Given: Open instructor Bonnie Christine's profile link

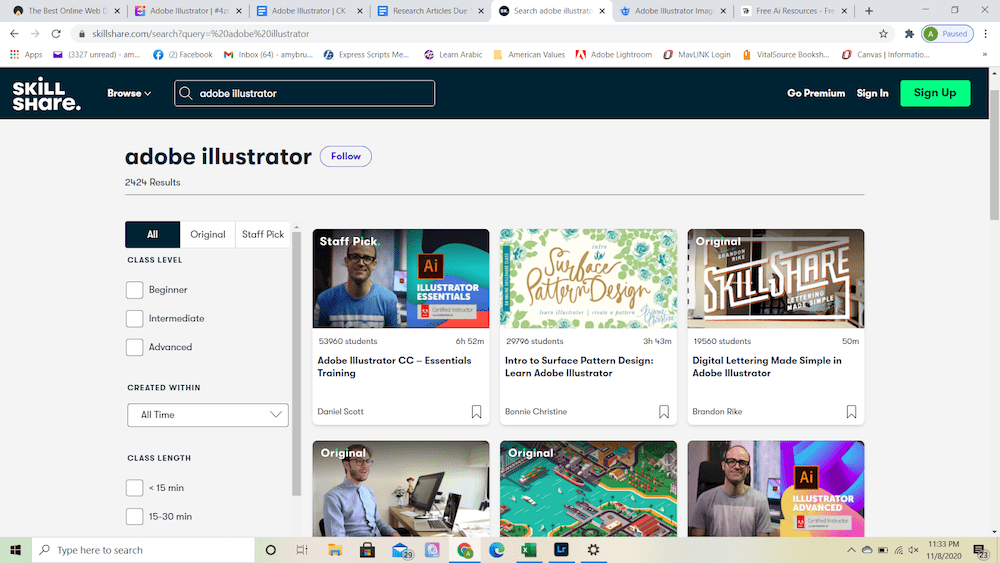Looking at the screenshot, I should 536,412.
